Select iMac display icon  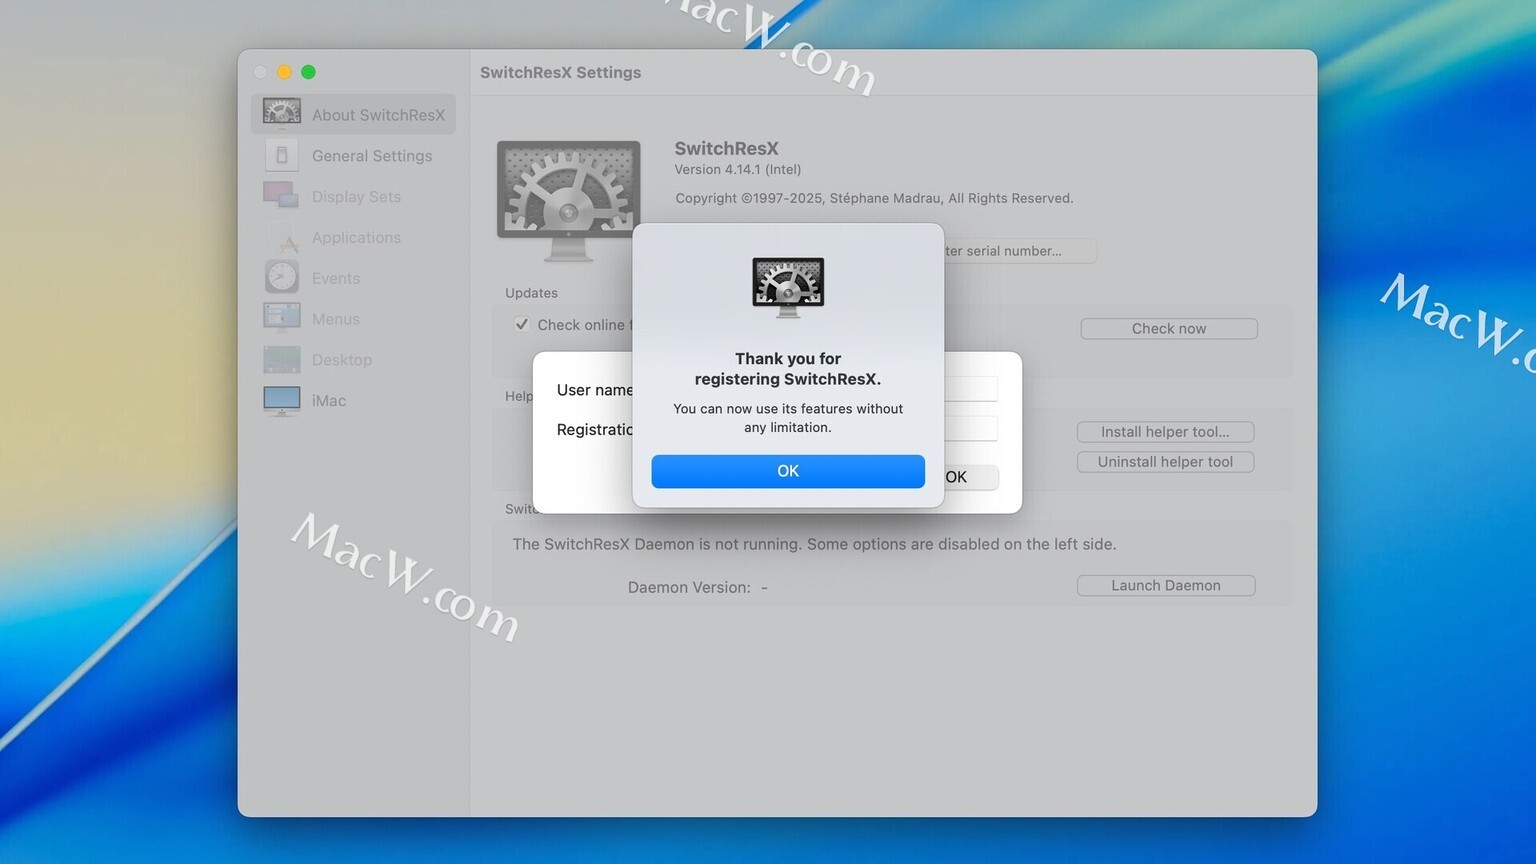[282, 400]
